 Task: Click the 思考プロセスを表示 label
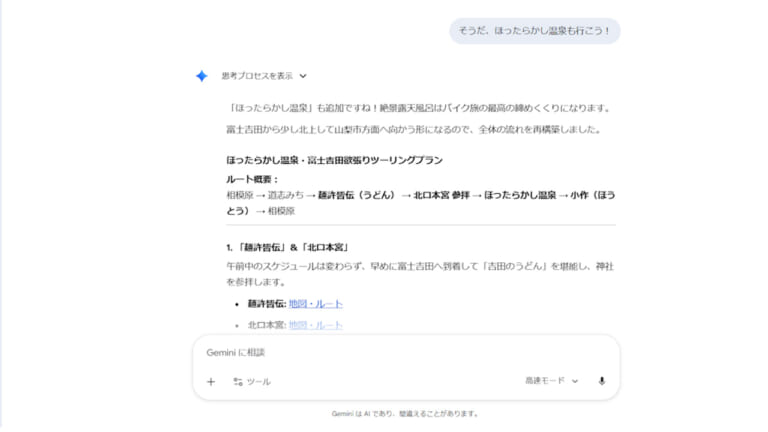[257, 76]
